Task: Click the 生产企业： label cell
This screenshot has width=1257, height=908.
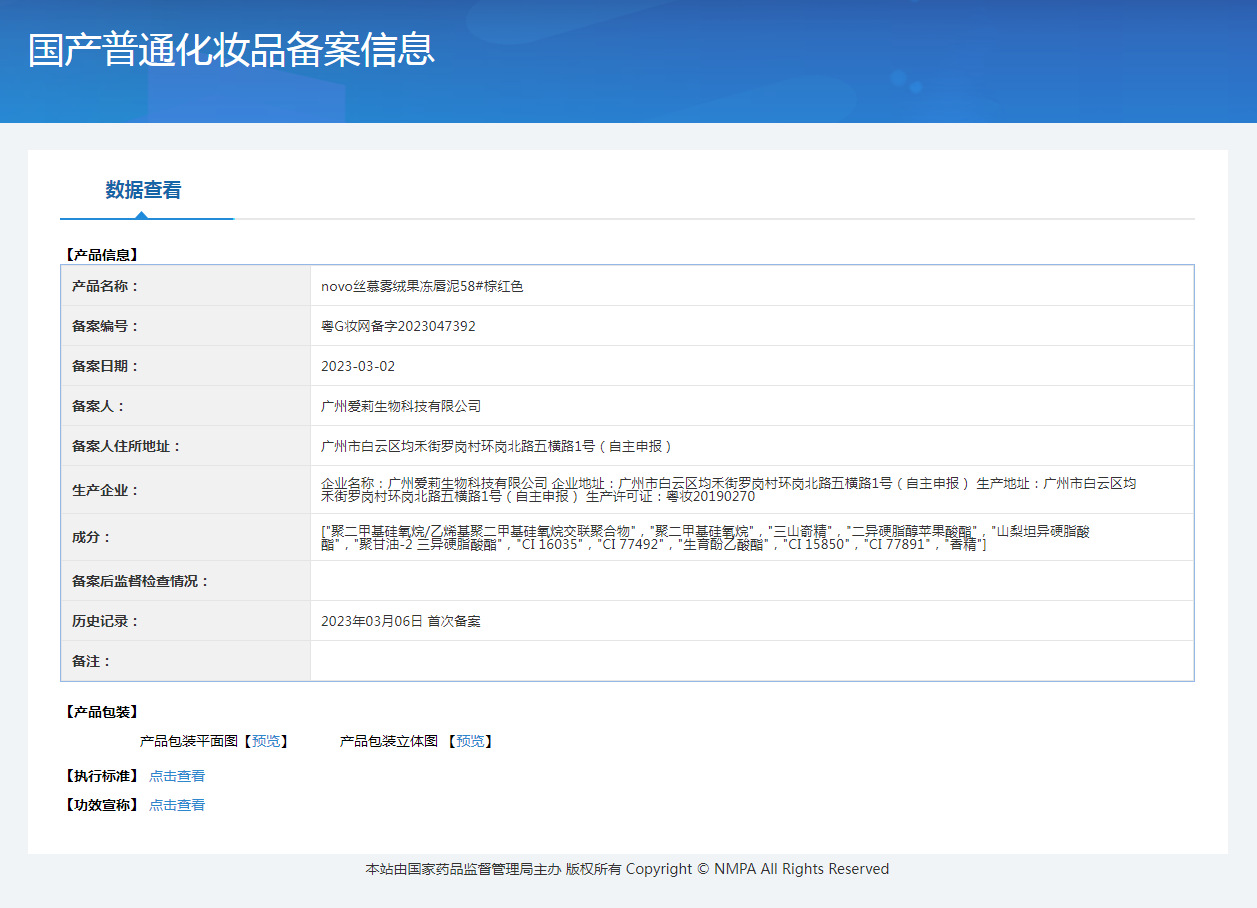Action: [x=186, y=490]
